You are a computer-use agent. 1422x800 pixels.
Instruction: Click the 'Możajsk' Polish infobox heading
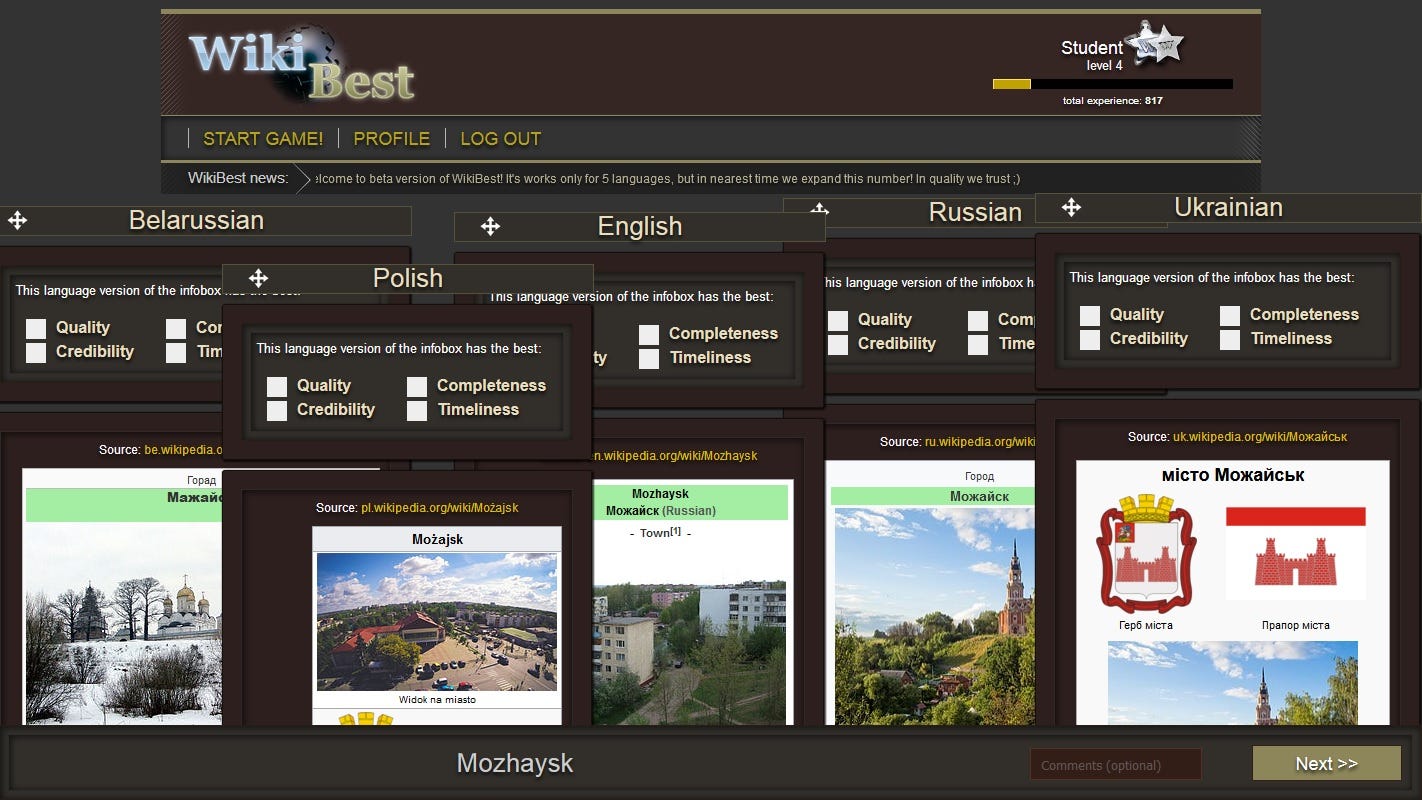click(x=438, y=539)
